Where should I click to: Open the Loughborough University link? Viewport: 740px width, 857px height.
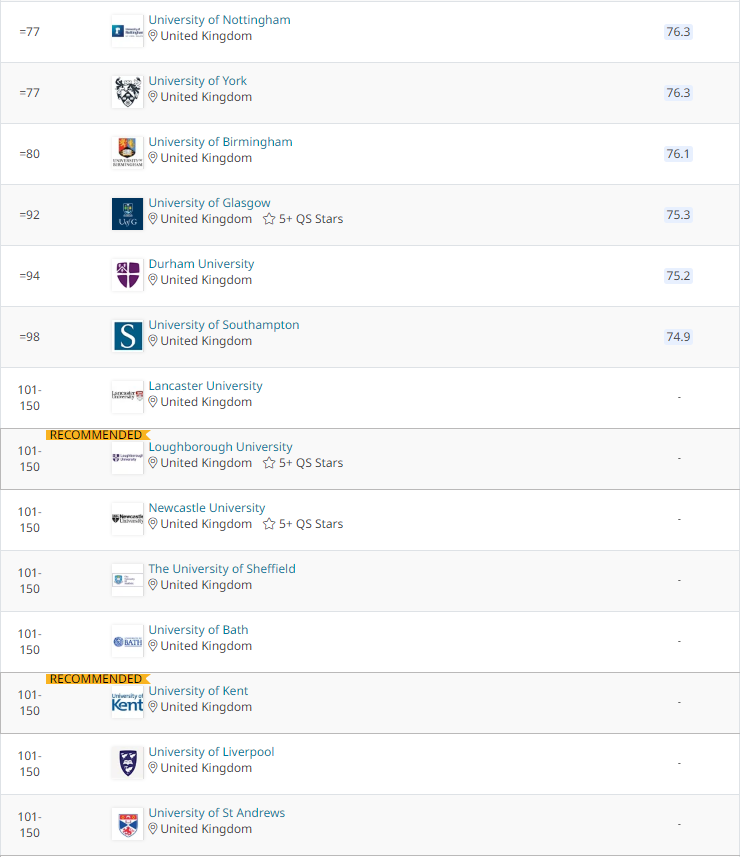pyautogui.click(x=220, y=447)
